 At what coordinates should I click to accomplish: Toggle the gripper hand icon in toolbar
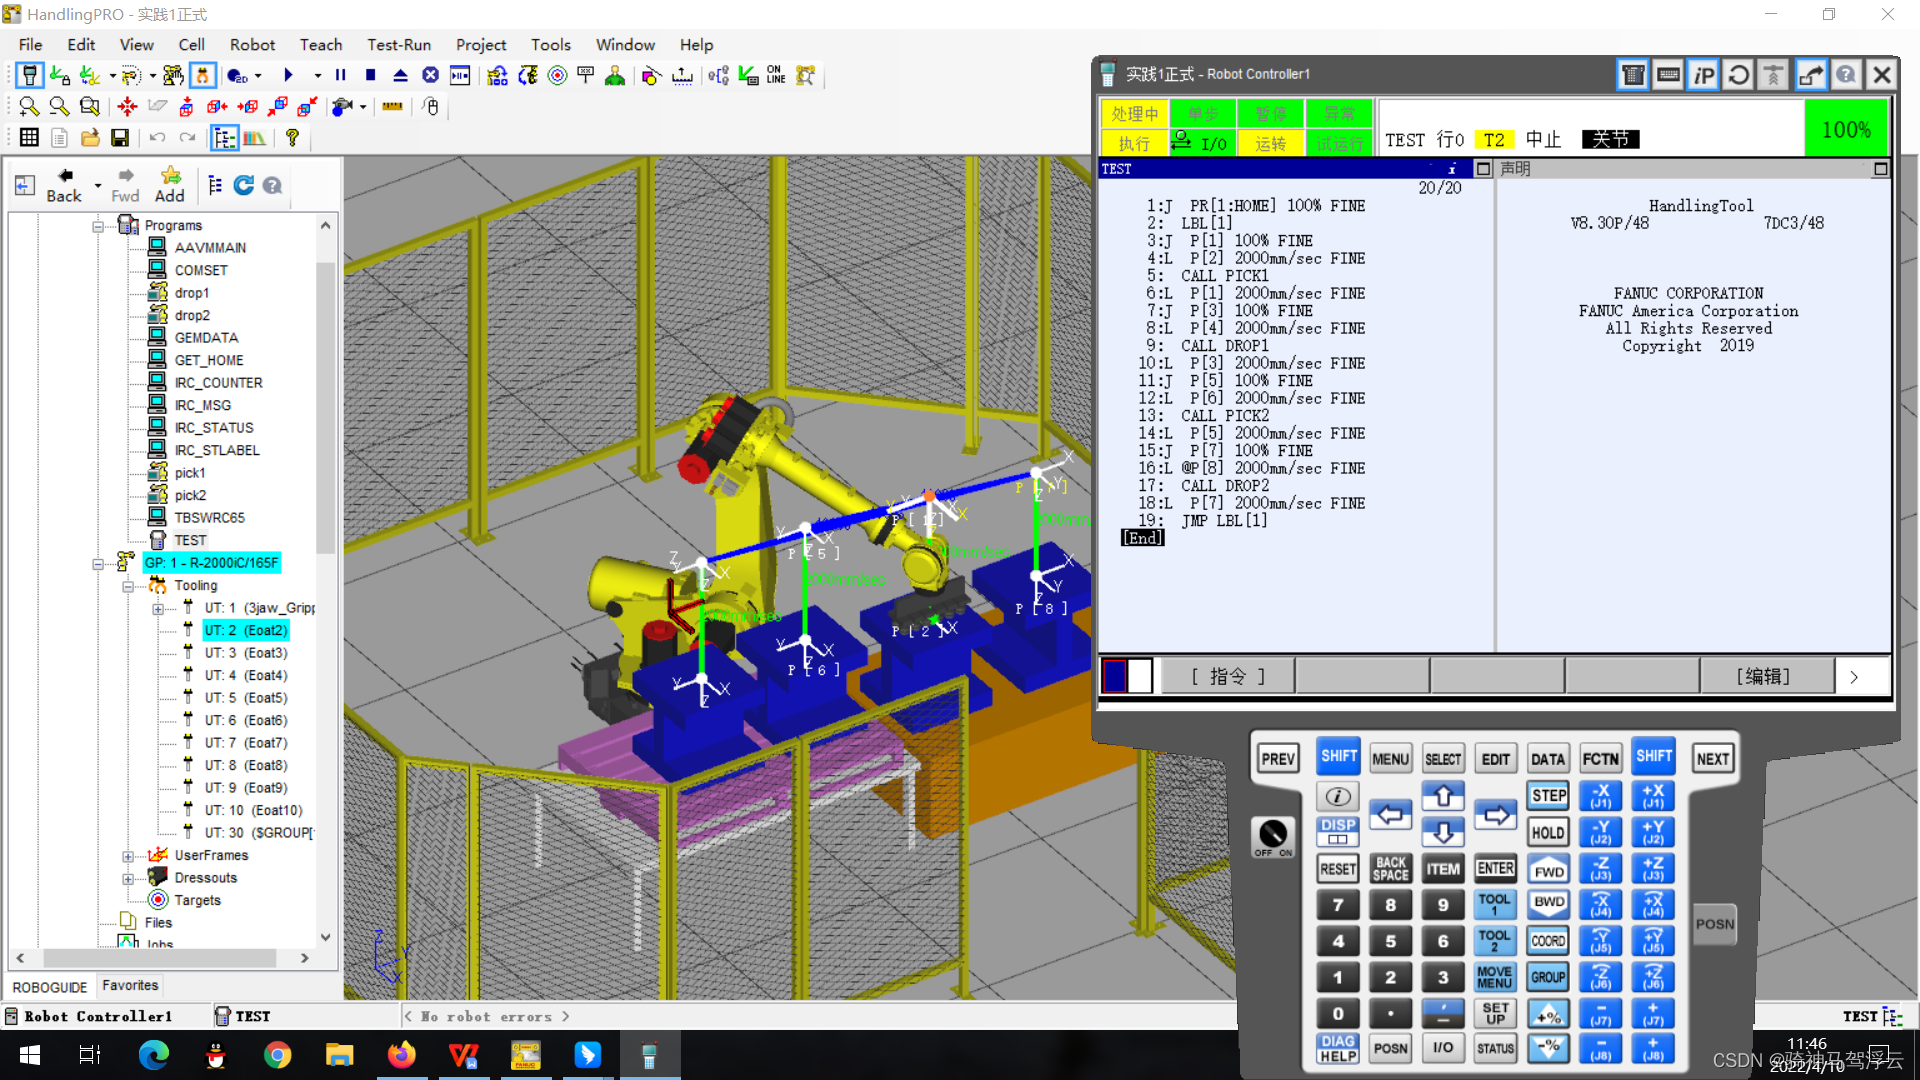coord(203,76)
